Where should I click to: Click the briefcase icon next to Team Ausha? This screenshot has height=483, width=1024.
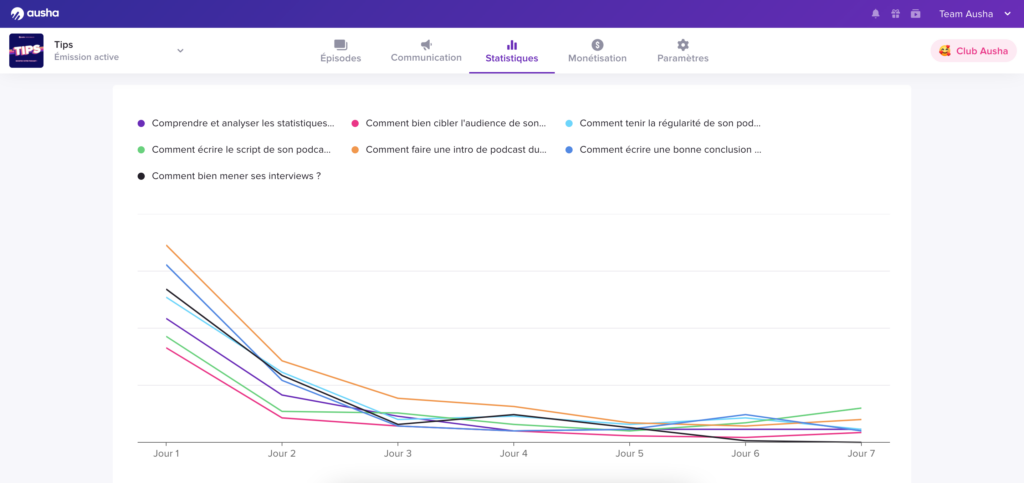[x=916, y=14]
